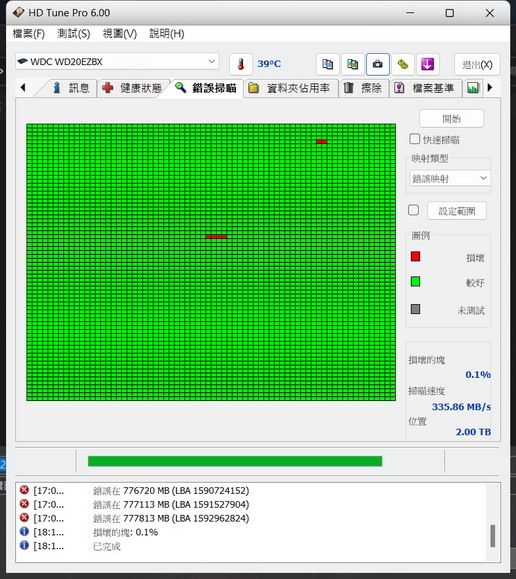The image size is (516, 579).
Task: Click the purple download arrow icon
Action: point(428,64)
